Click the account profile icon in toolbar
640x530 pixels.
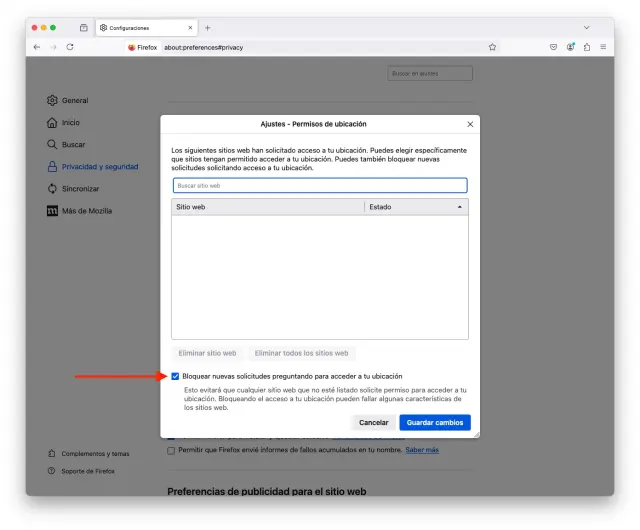570,47
